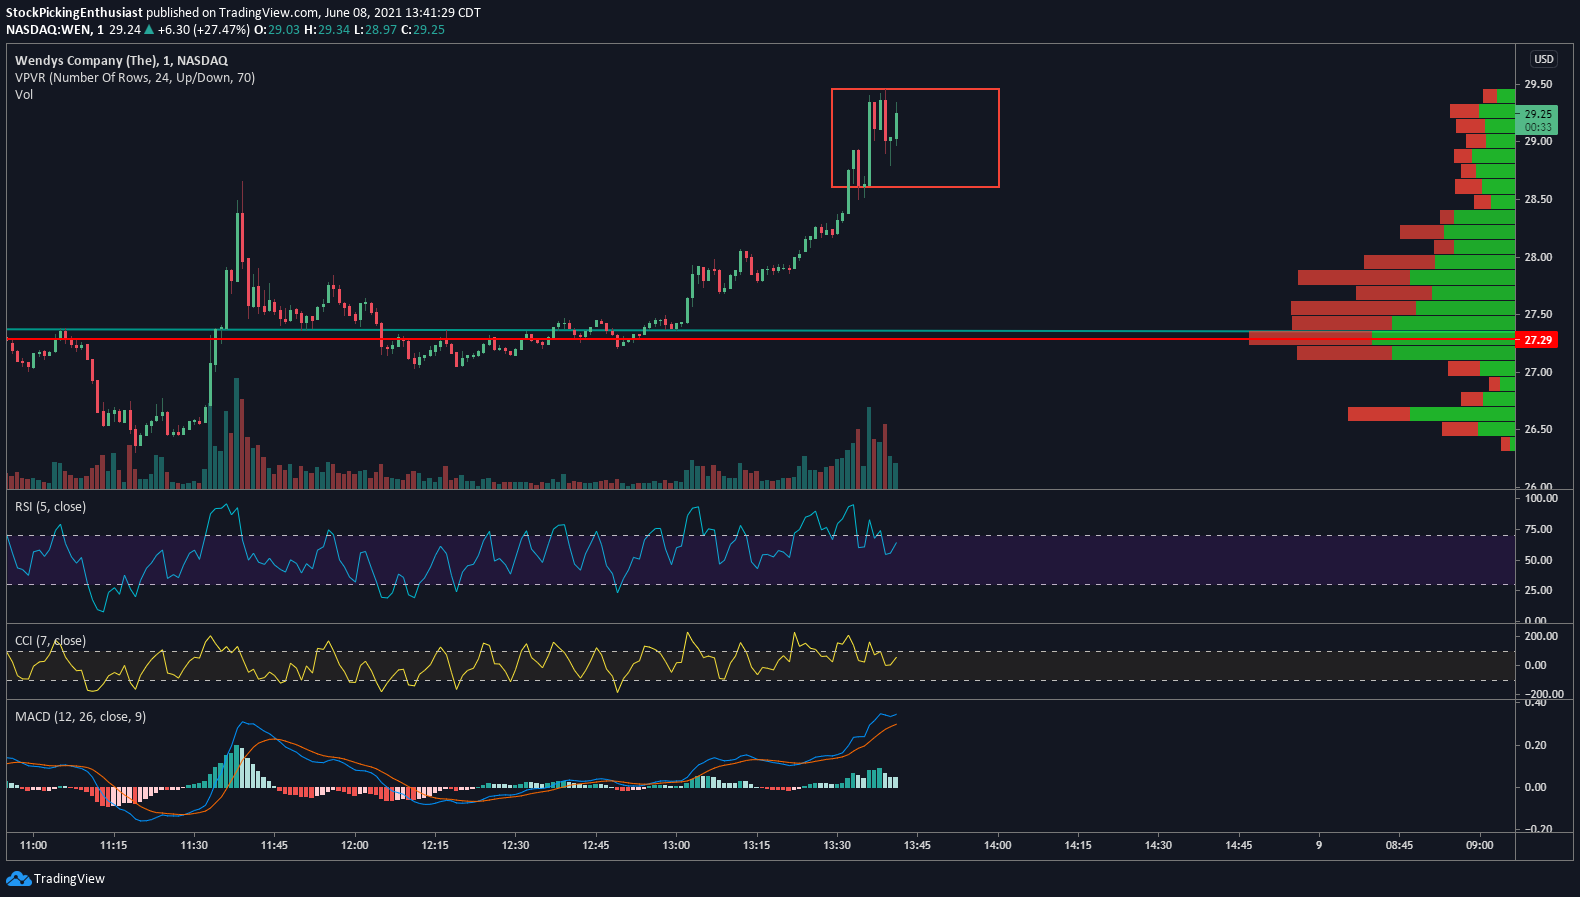The height and width of the screenshot is (897, 1580).
Task: Click the RSI 75.00 scale label
Action: (x=1539, y=529)
